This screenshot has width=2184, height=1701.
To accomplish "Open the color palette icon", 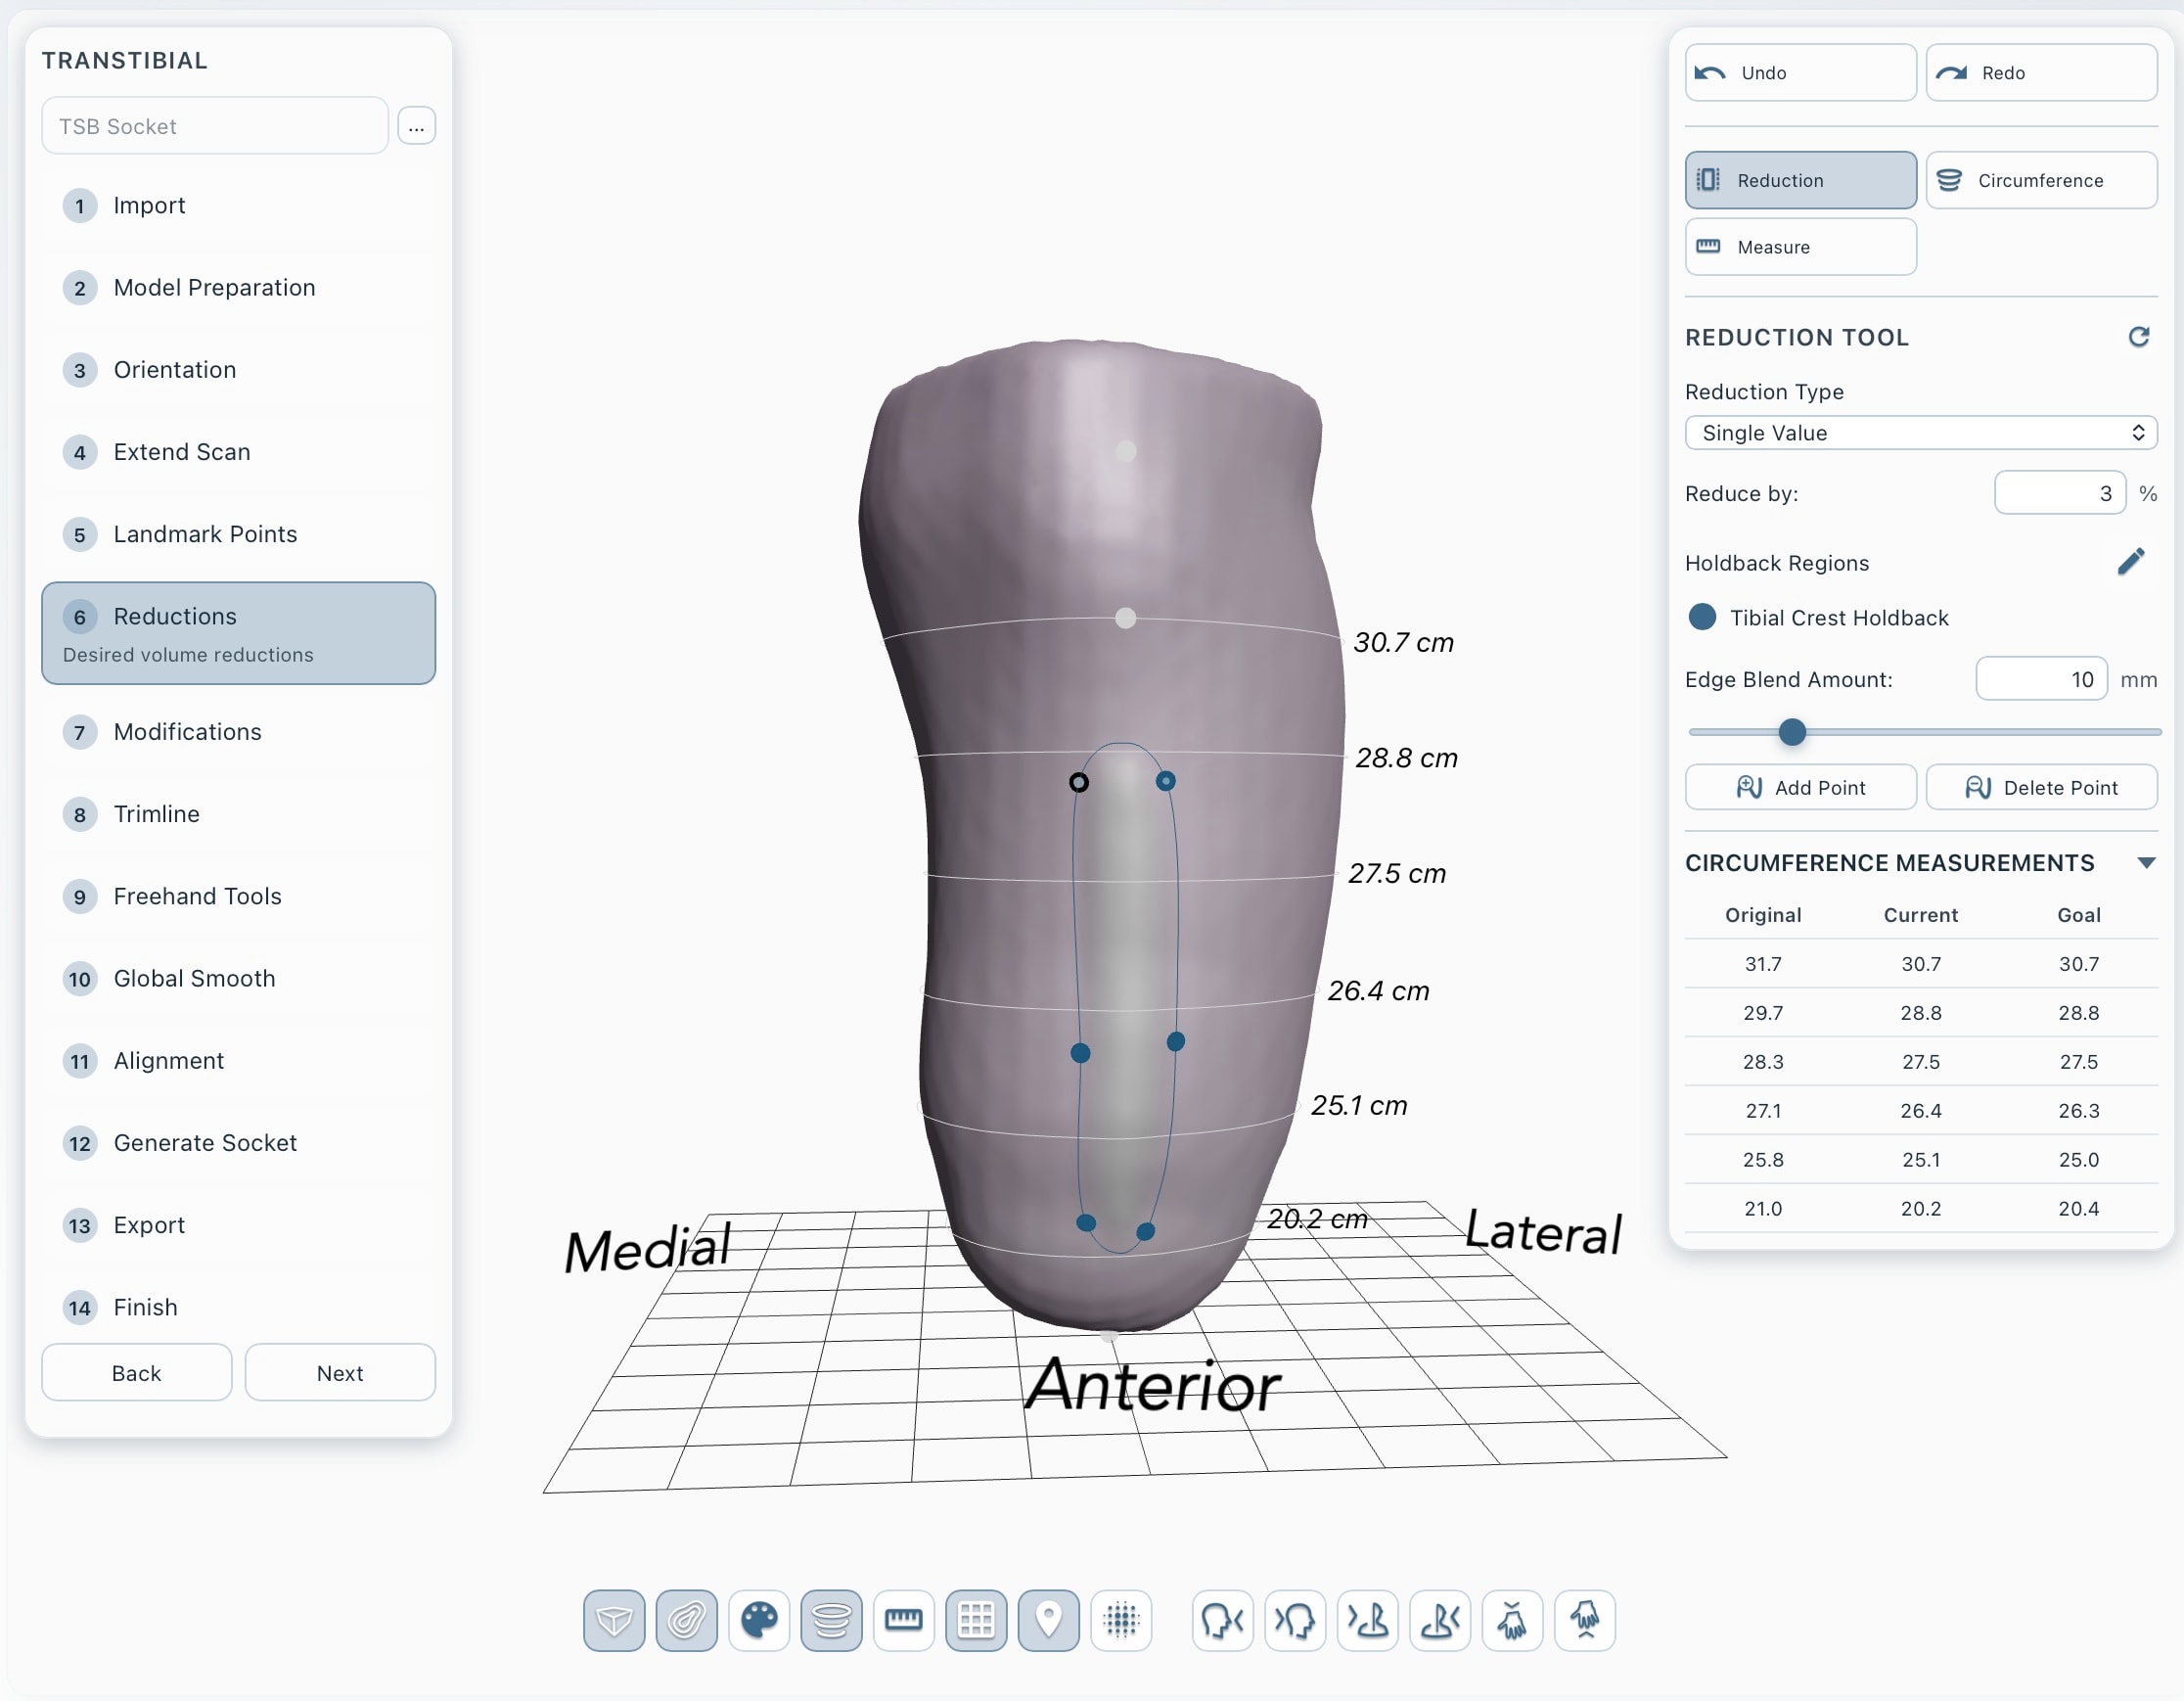I will (759, 1619).
